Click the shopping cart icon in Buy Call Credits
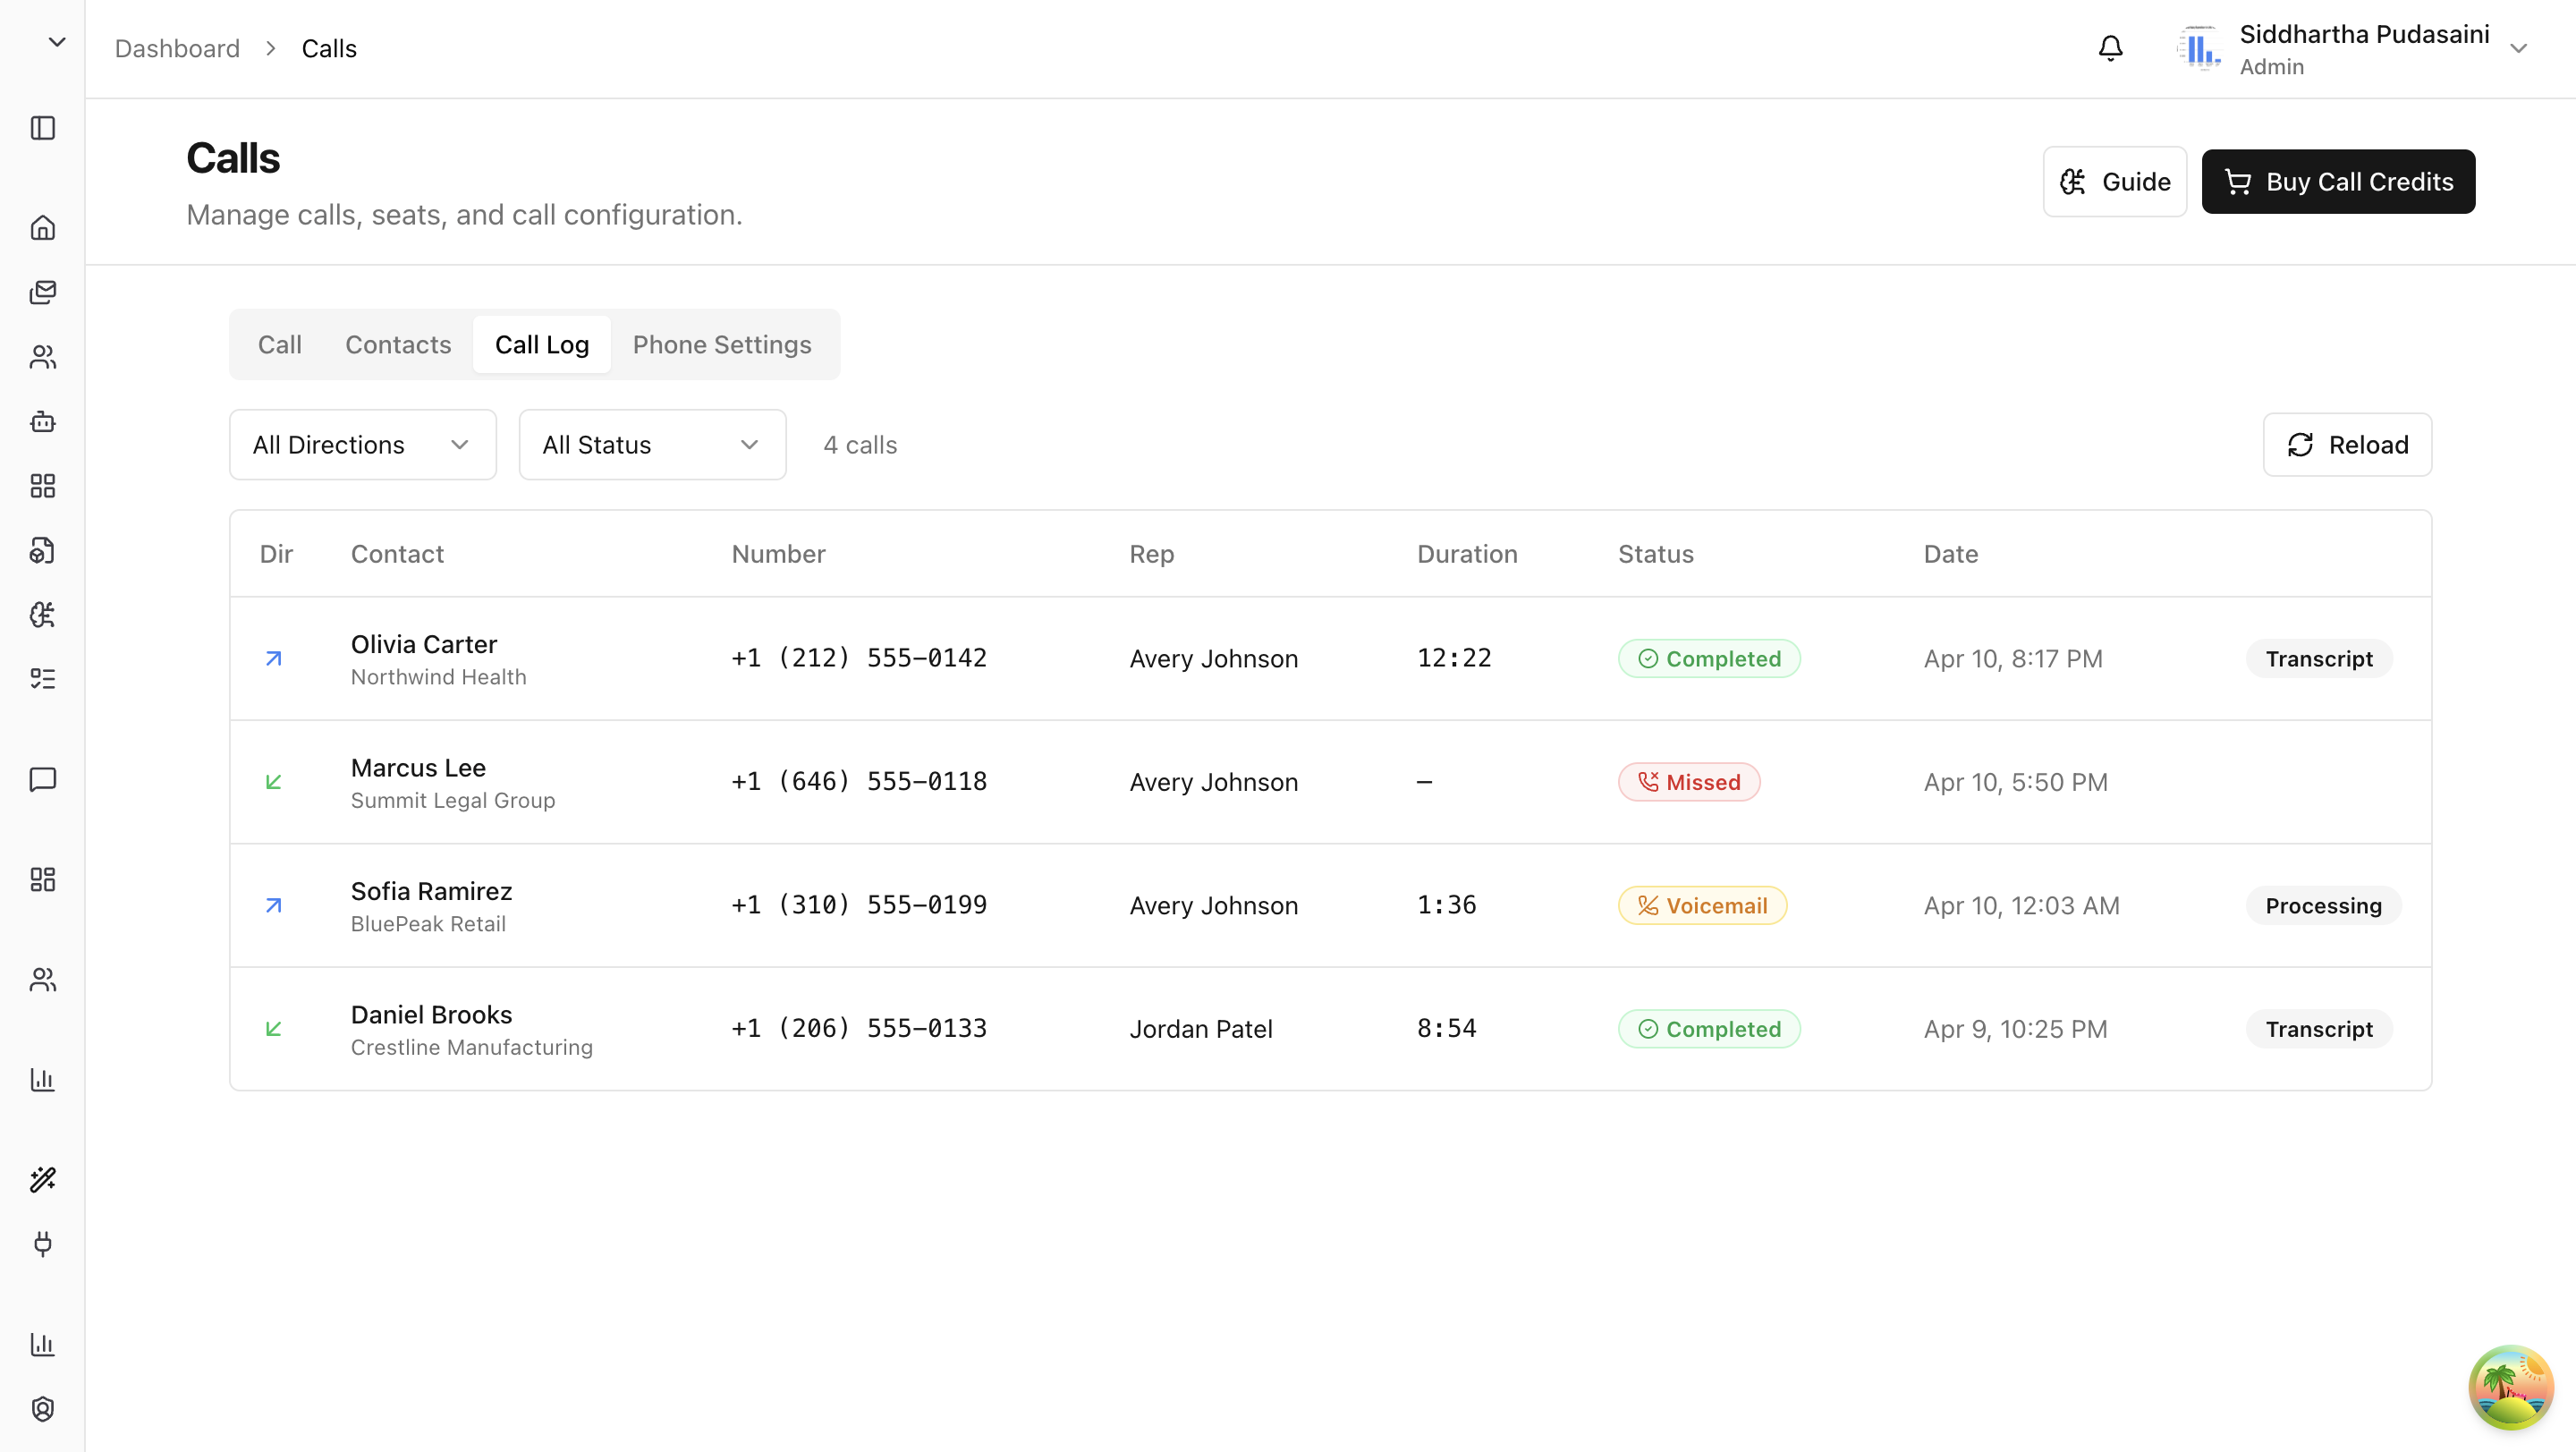The width and height of the screenshot is (2576, 1452). pyautogui.click(x=2238, y=182)
